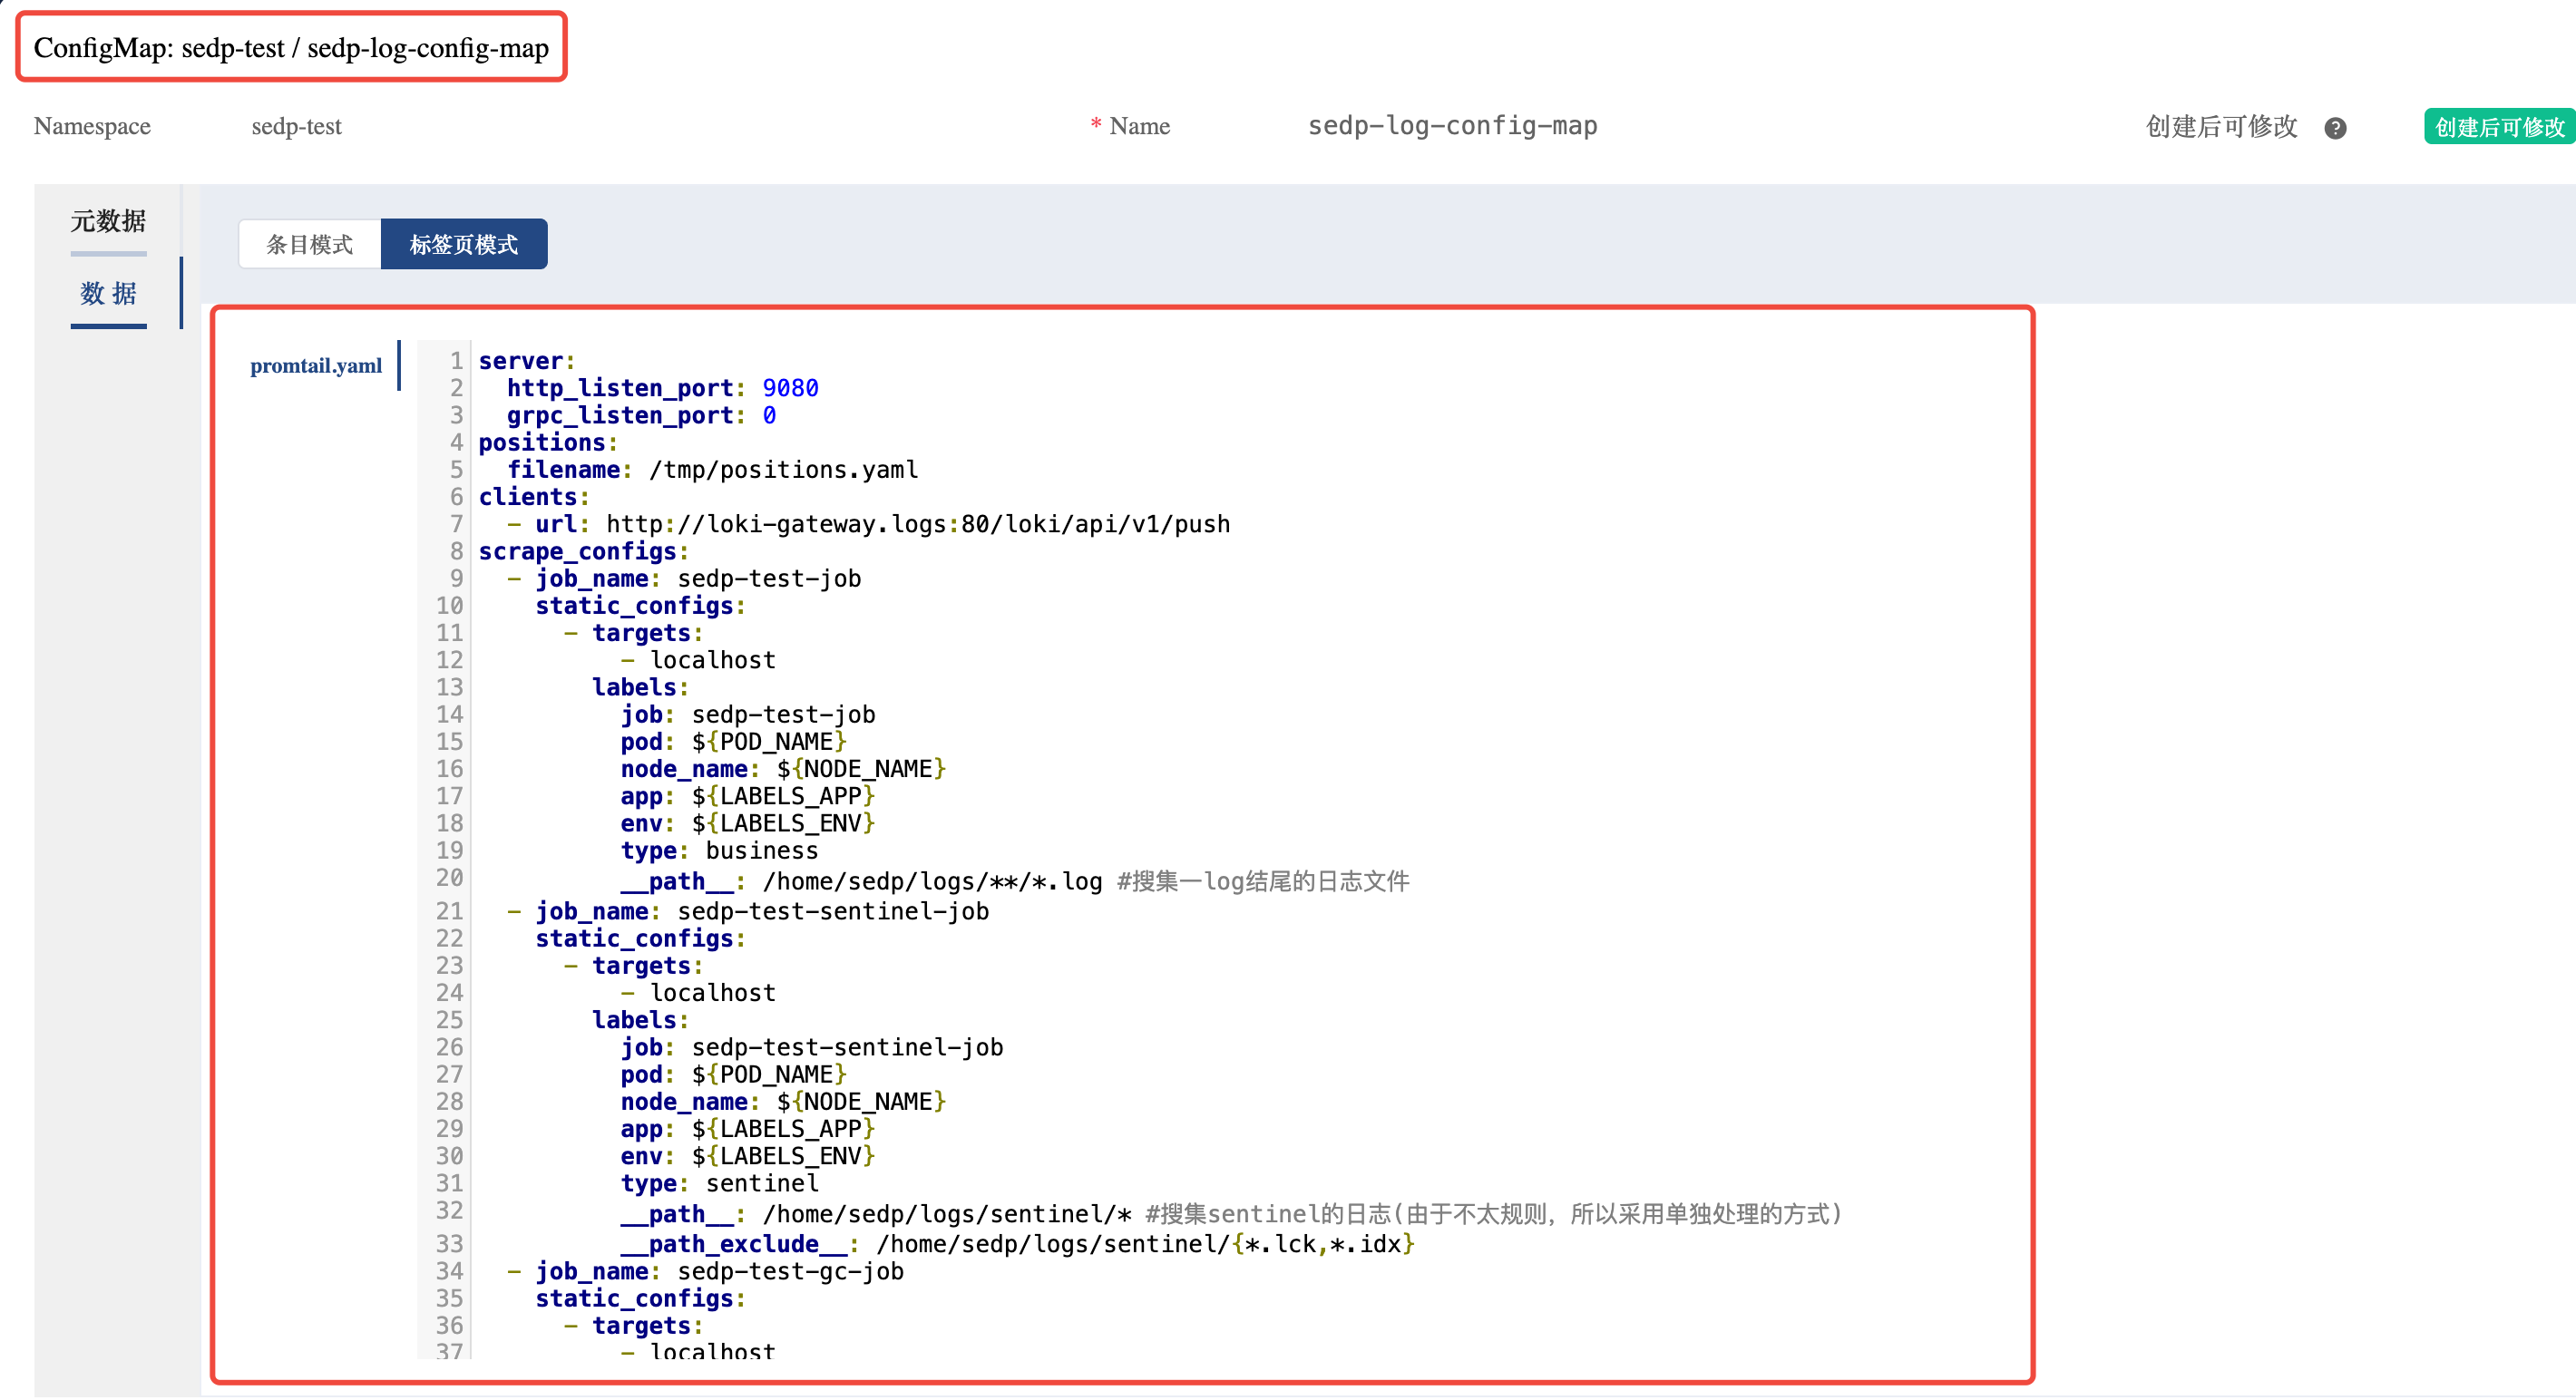Open the 数据 side tab
2576x1400 pixels.
[x=108, y=293]
